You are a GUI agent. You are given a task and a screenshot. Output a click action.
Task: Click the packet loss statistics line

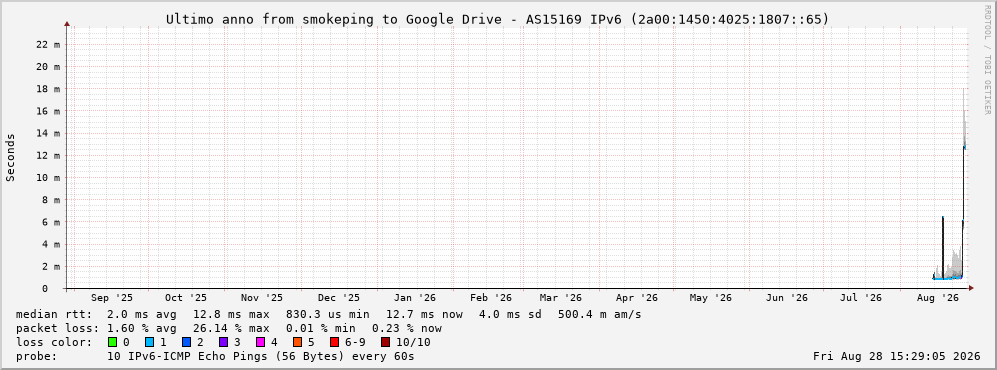click(229, 328)
